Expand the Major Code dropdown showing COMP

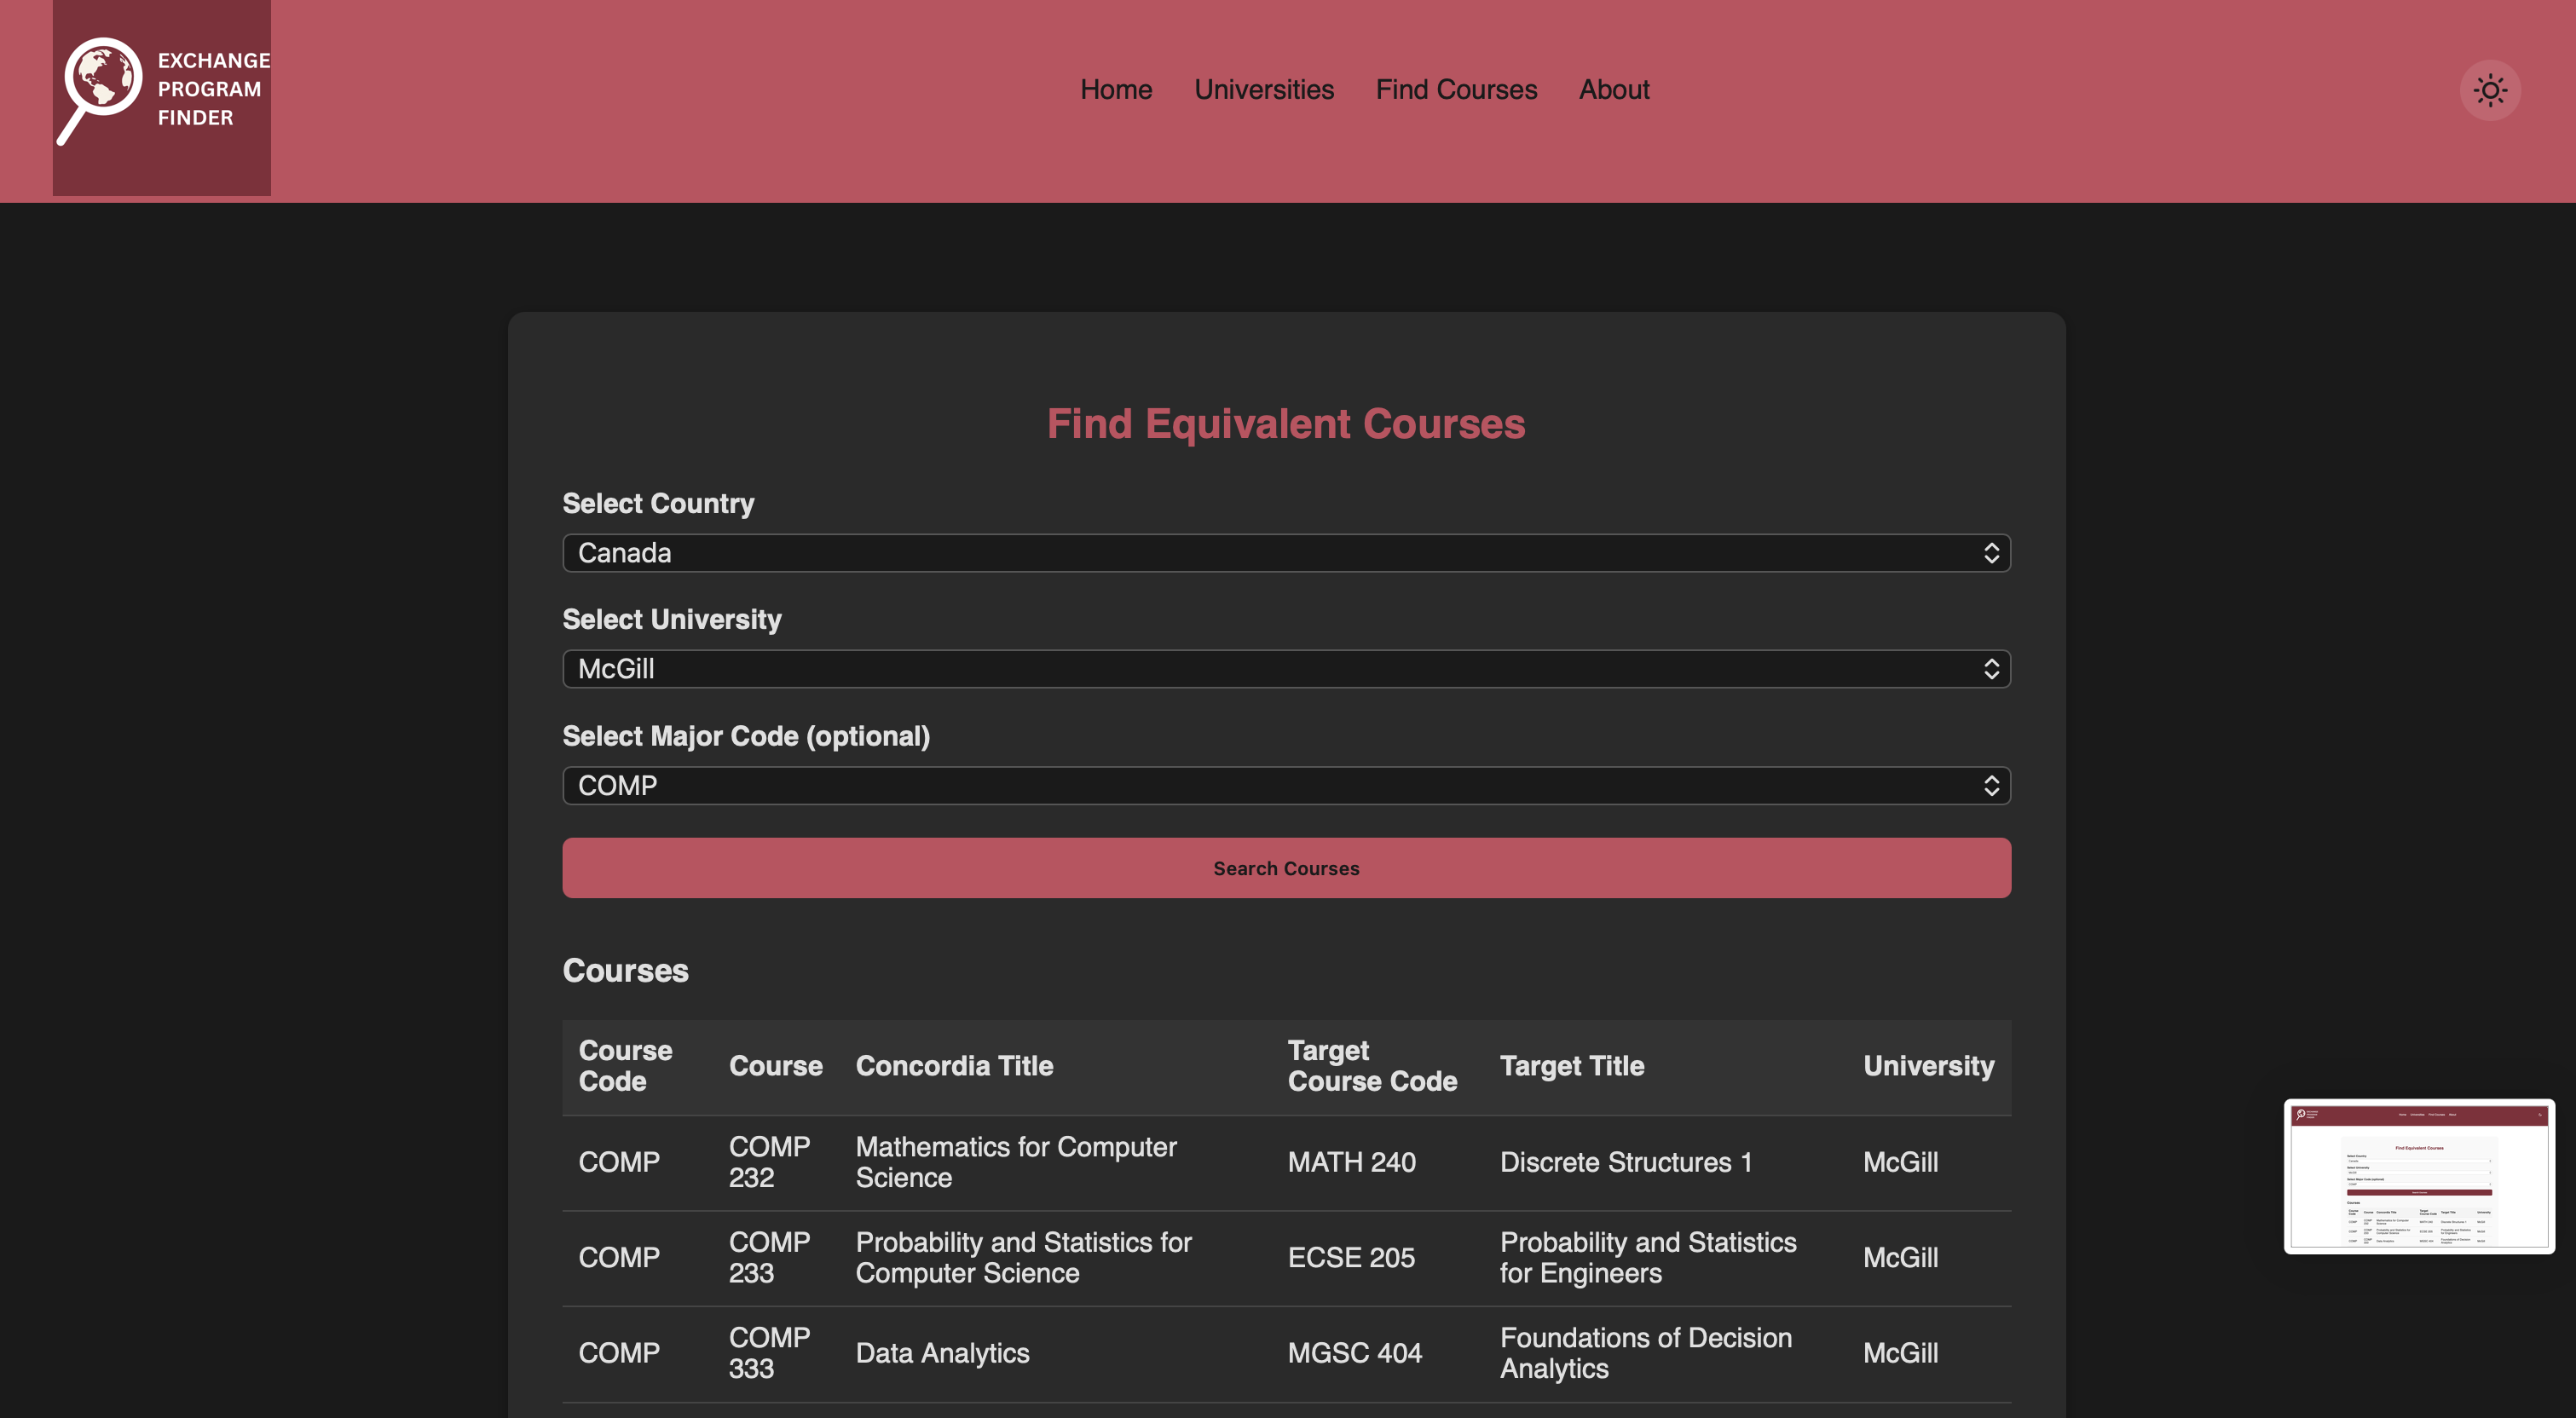(1285, 786)
